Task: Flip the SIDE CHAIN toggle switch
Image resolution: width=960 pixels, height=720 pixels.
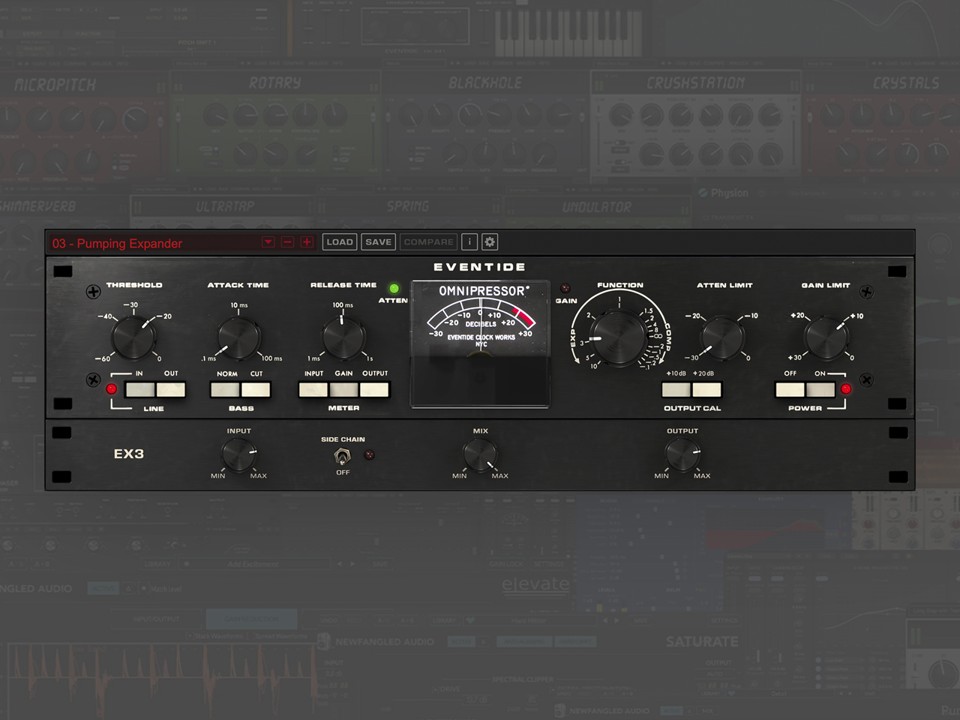Action: pyautogui.click(x=342, y=456)
